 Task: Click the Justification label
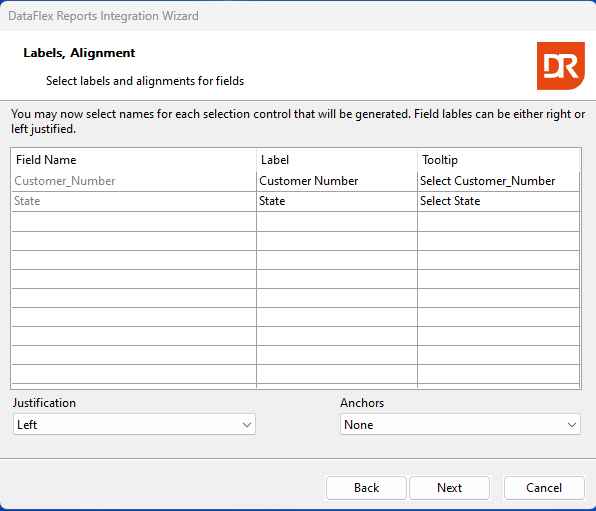pos(44,403)
